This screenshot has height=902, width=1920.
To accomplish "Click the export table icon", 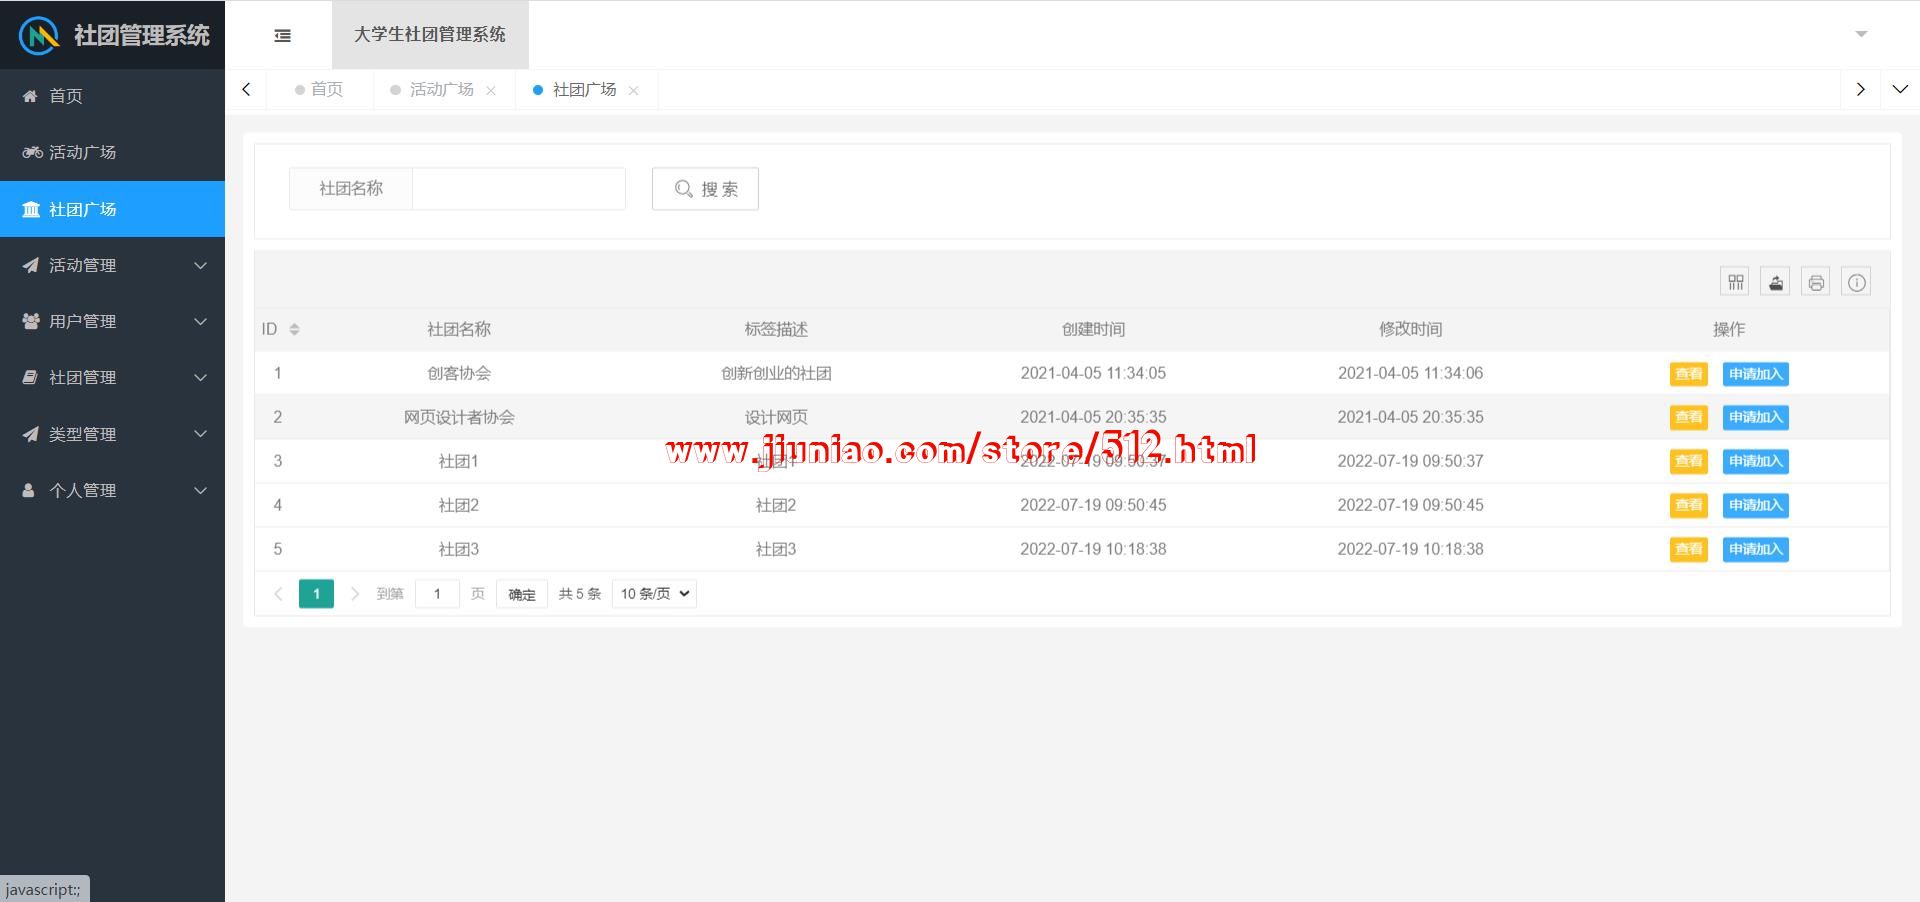I will tap(1776, 282).
